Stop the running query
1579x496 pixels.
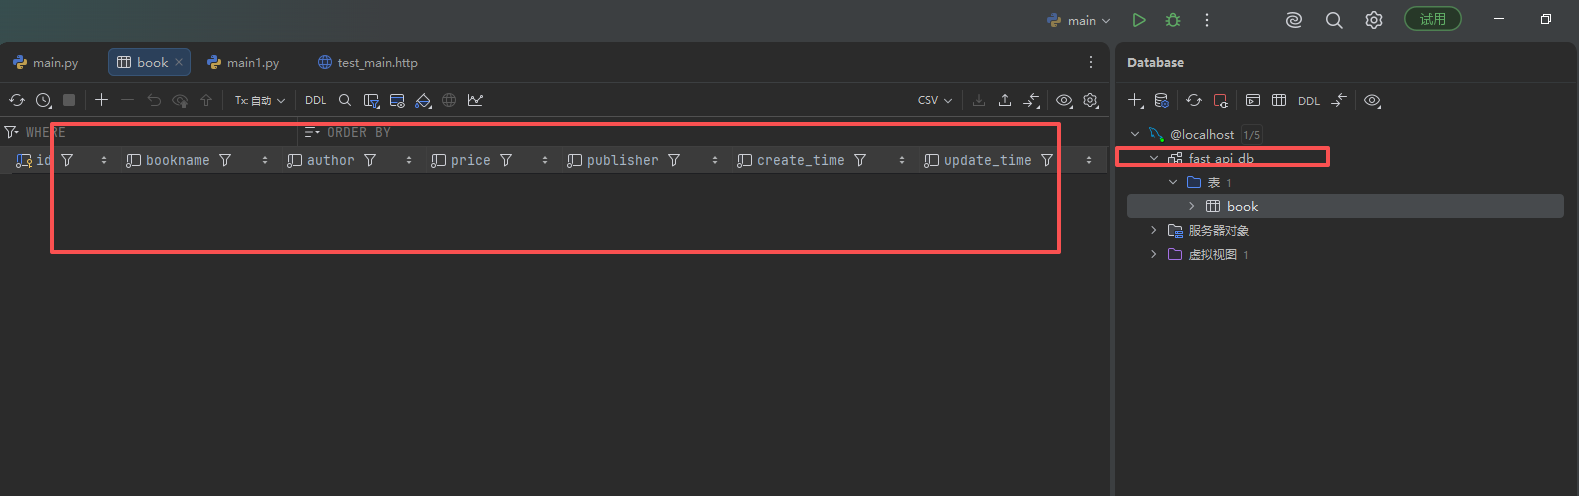point(69,100)
